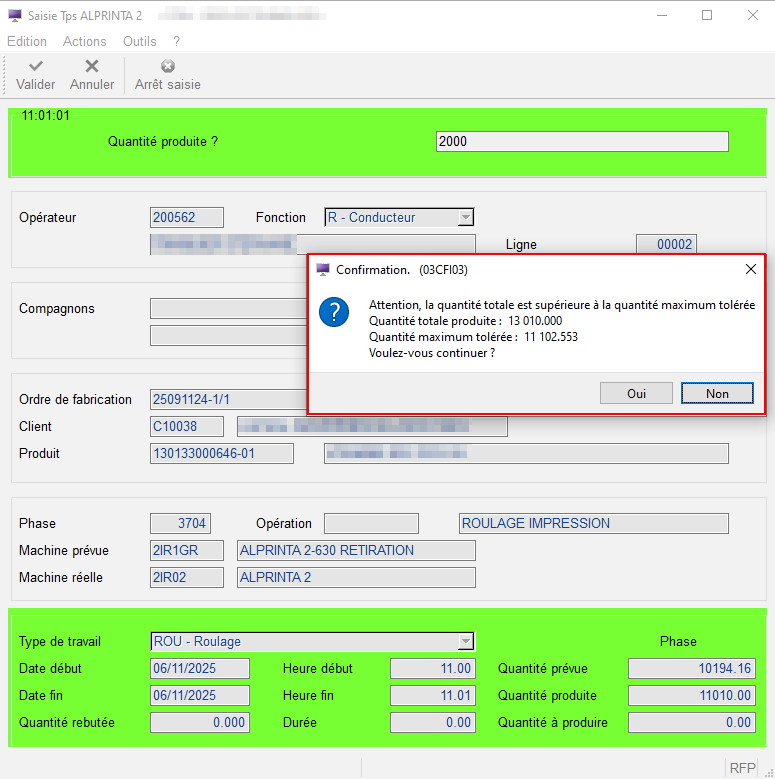Viewport: 775px width, 779px height.
Task: Click the Annuler X icon
Action: (x=92, y=66)
